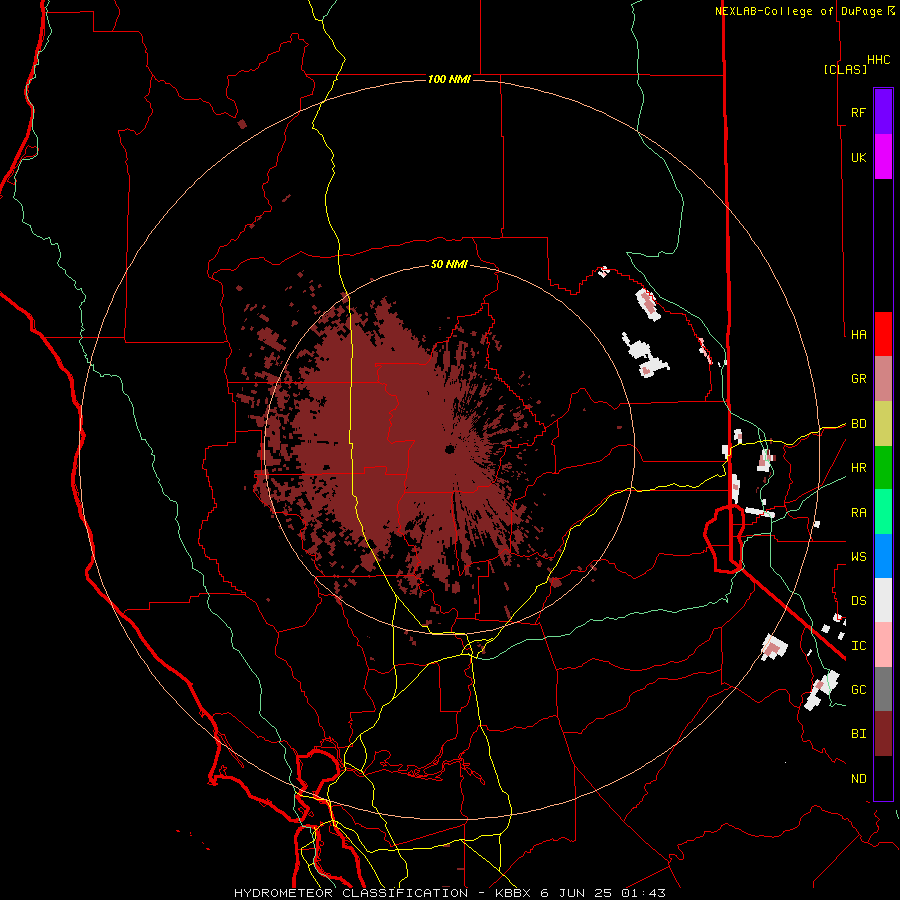900x900 pixels.
Task: Click the 'RF' legend label
Action: (x=858, y=112)
